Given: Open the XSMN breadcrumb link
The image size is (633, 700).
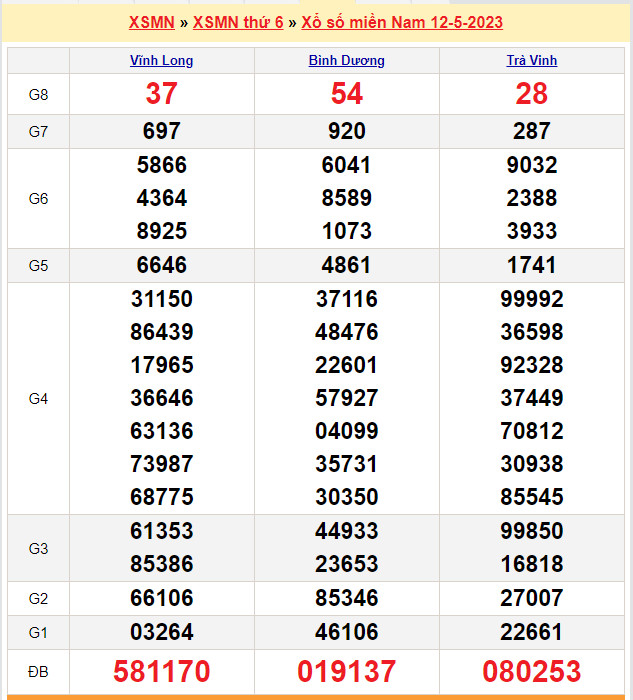Looking at the screenshot, I should [x=152, y=22].
